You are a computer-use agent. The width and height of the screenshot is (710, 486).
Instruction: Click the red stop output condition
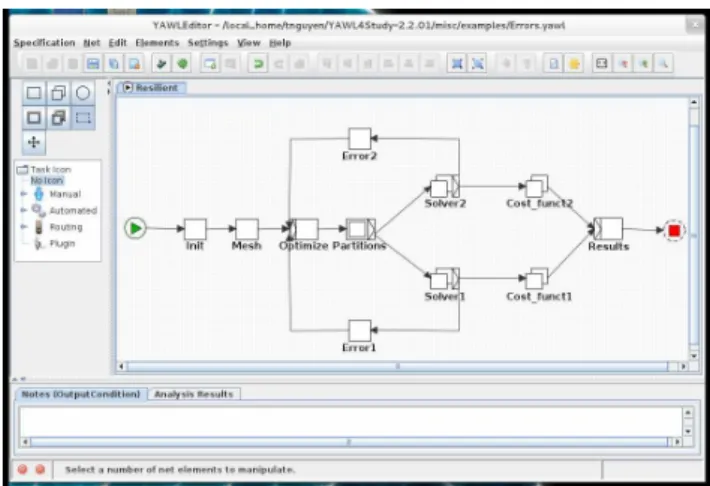click(674, 231)
